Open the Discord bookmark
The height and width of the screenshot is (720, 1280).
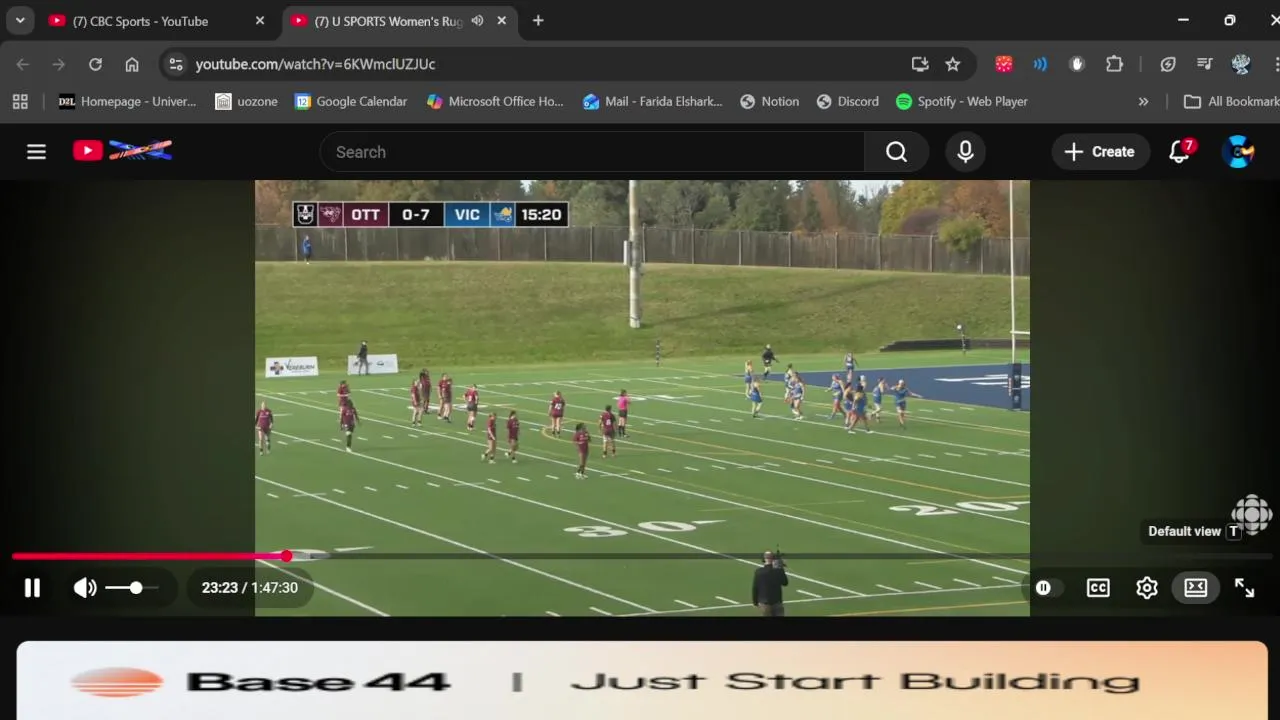(848, 101)
